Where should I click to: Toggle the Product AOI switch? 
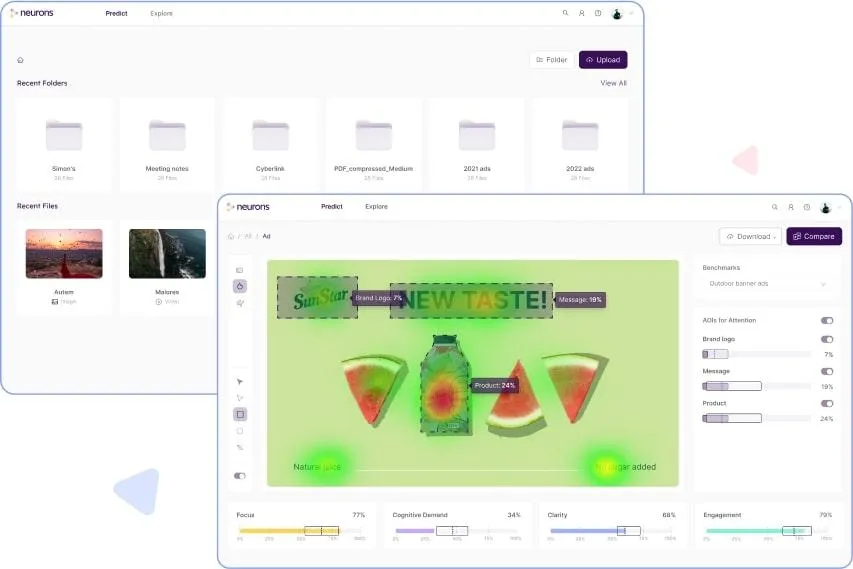[x=827, y=404]
